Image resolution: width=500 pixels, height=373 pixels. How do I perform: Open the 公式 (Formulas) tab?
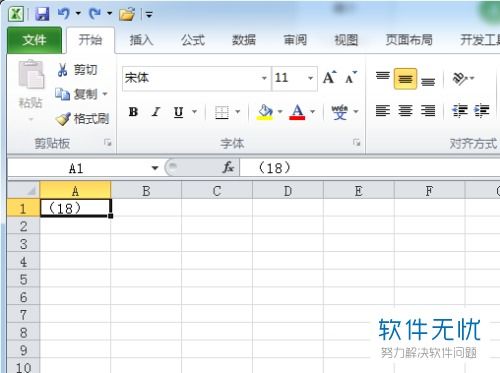click(x=193, y=40)
